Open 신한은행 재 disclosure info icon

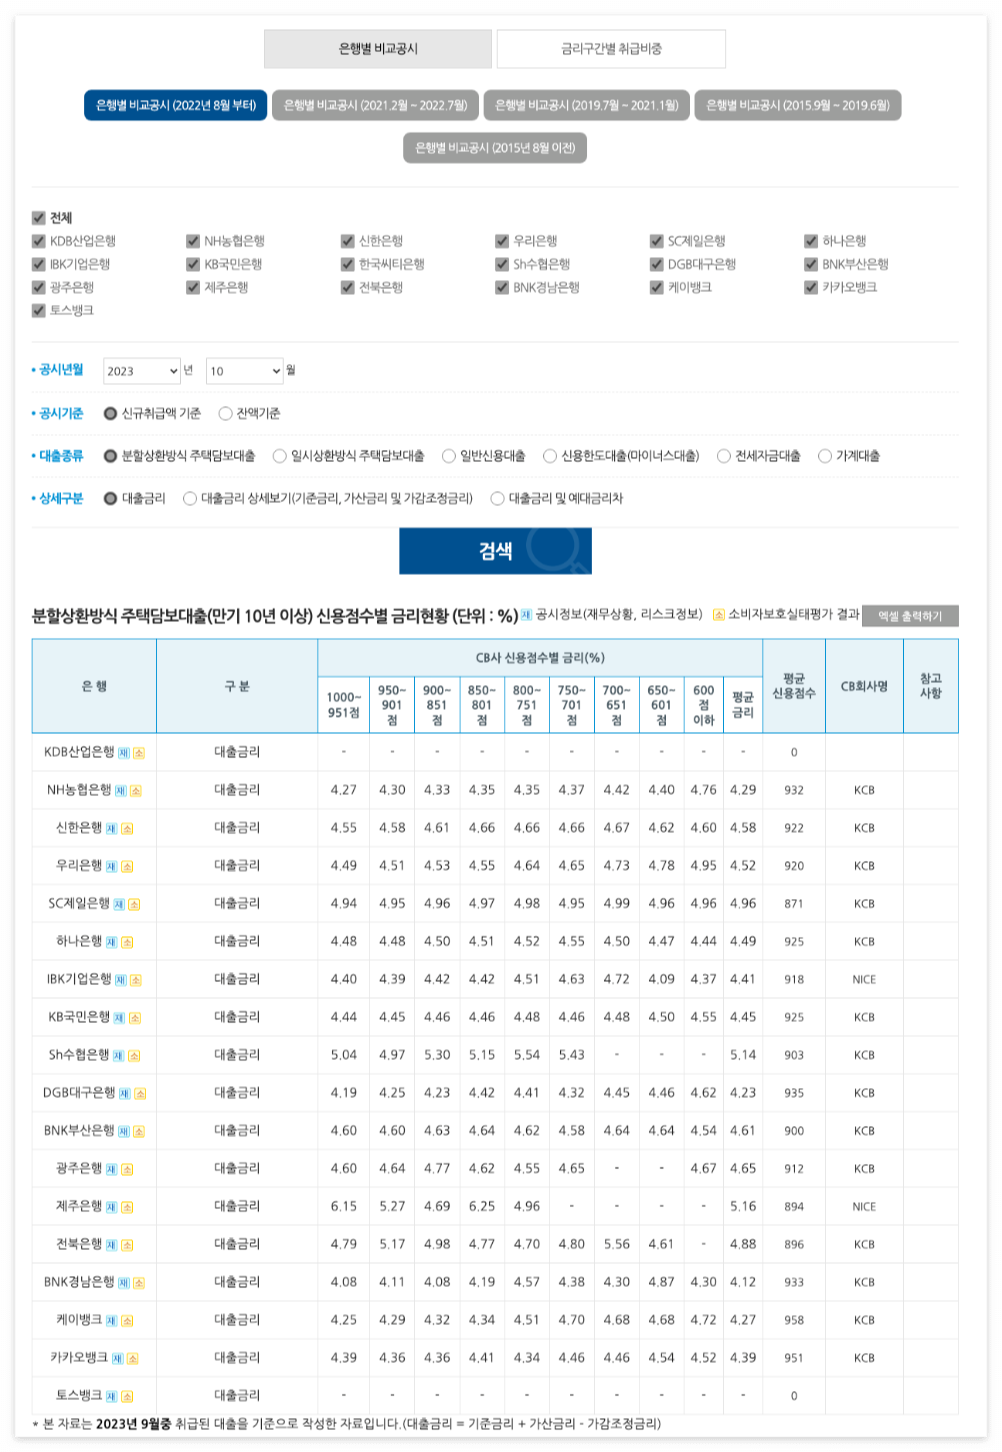click(112, 829)
